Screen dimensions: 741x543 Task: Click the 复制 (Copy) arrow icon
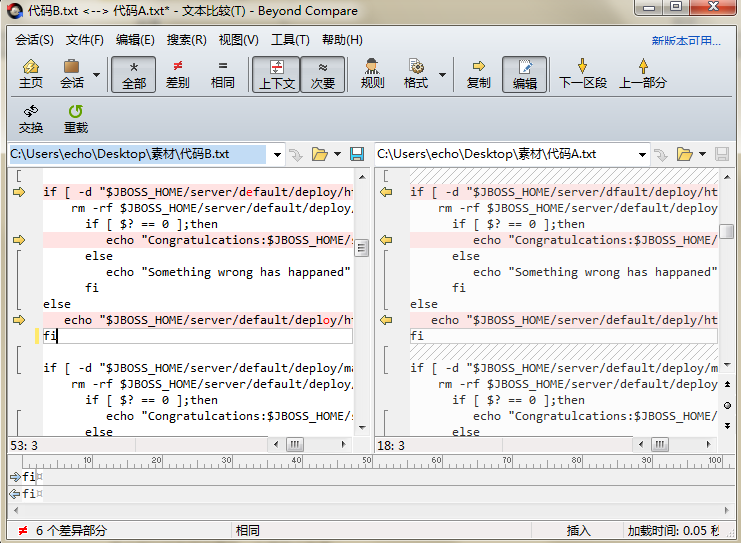tap(479, 74)
